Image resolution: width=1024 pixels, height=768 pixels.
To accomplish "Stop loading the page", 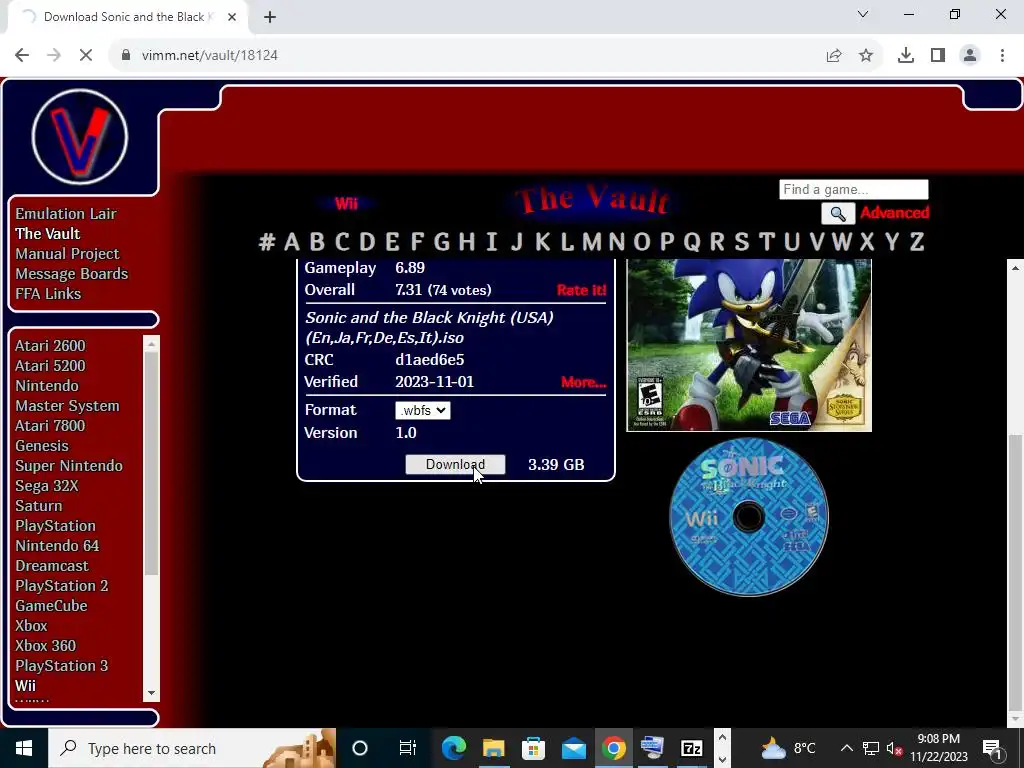I will point(86,56).
